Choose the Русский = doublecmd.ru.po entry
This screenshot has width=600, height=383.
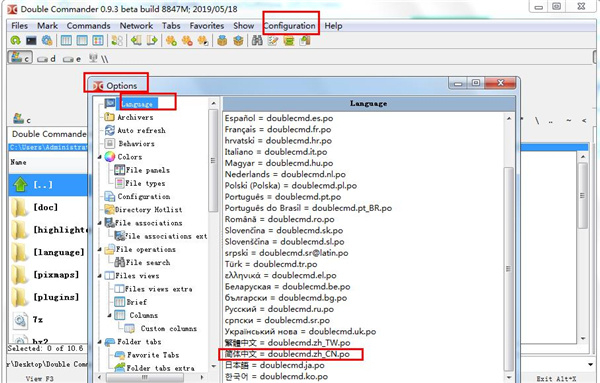coord(279,309)
